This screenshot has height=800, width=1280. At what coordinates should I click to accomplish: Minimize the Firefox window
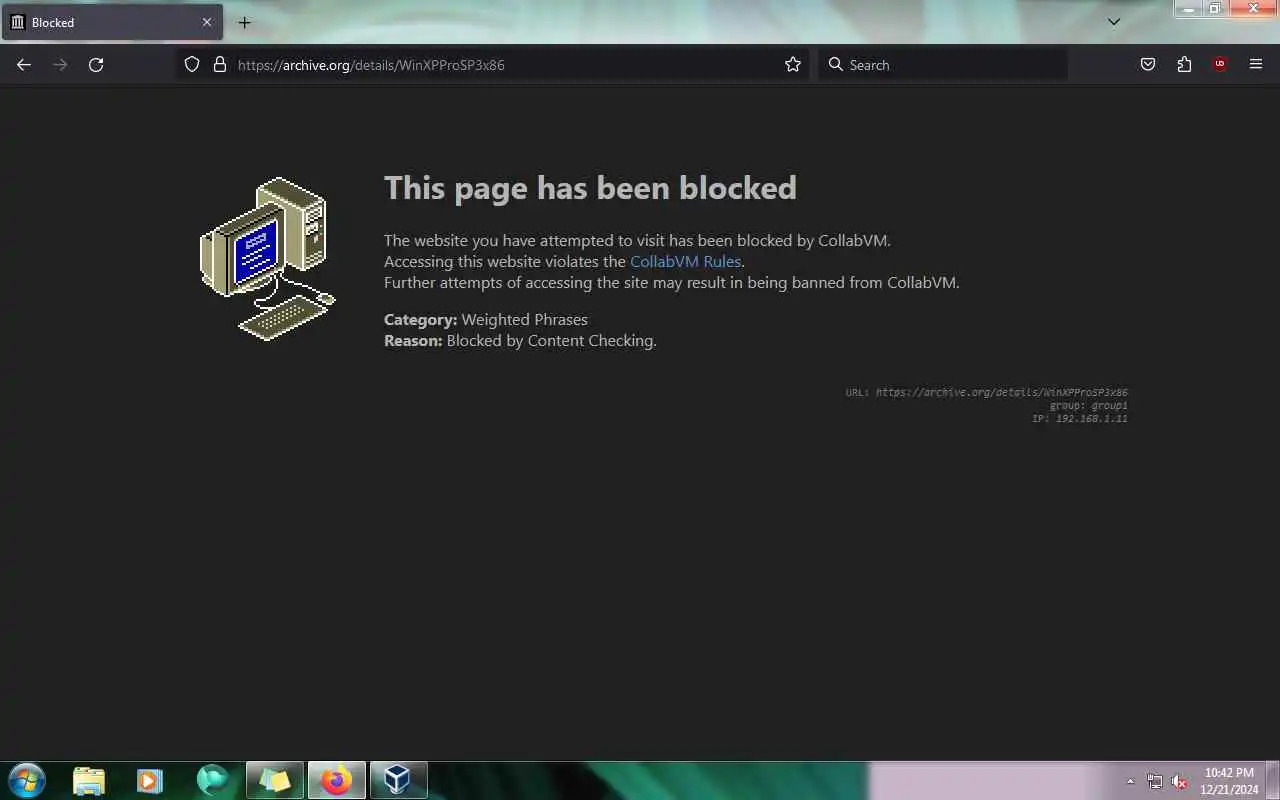1188,8
